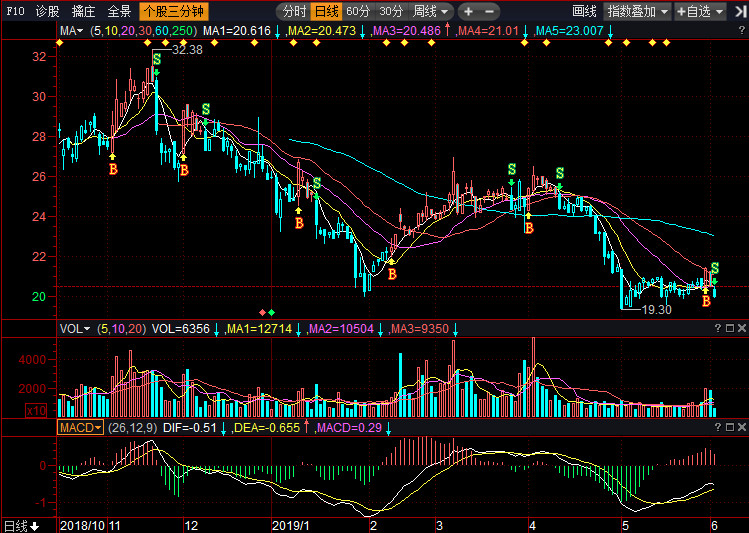Open the 周线 period dropdown

click(430, 12)
